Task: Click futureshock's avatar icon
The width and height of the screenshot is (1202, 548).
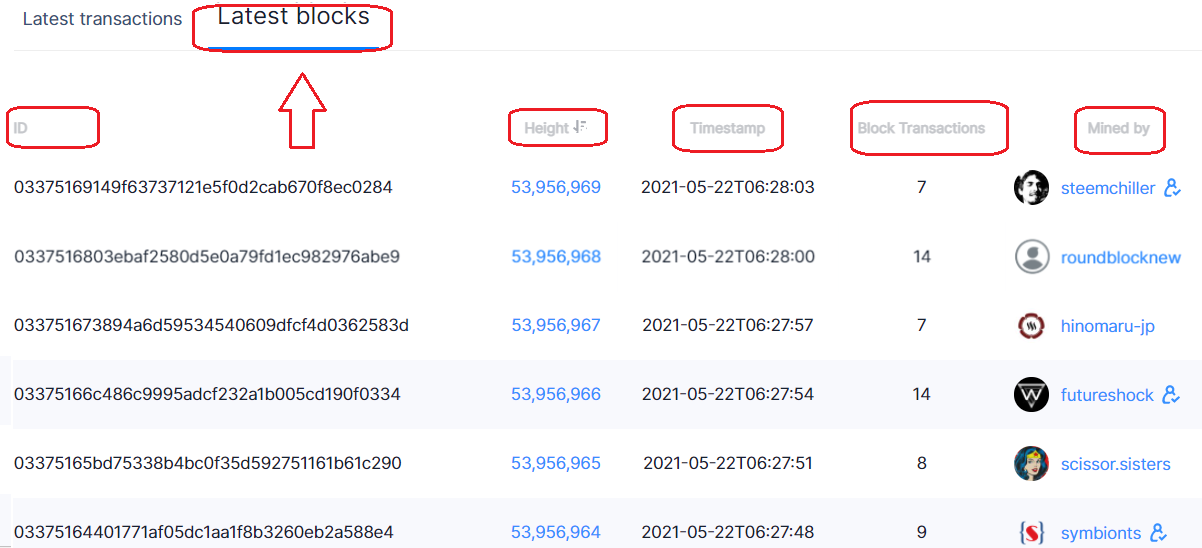Action: point(1031,395)
